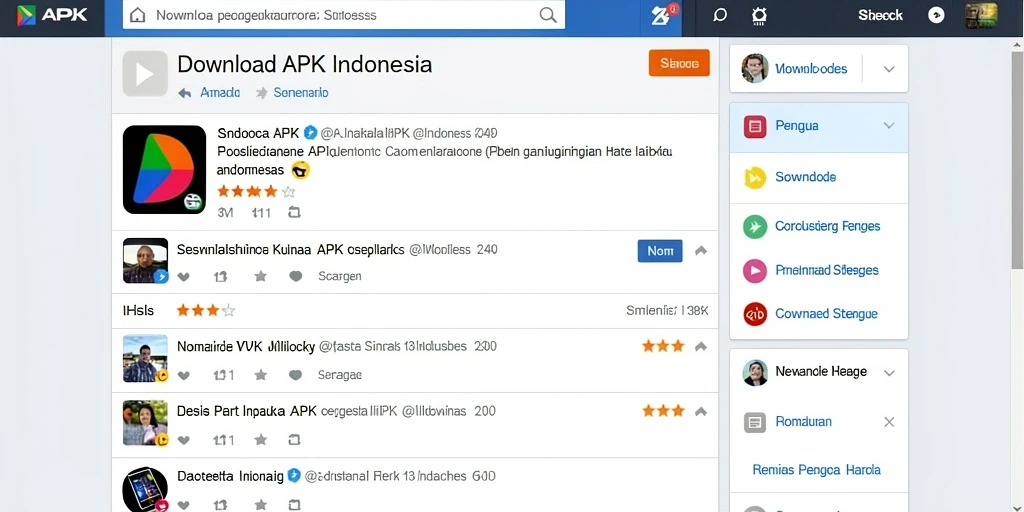The height and width of the screenshot is (512, 1024).
Task: Click the yellow Sowndode icon
Action: pos(755,177)
